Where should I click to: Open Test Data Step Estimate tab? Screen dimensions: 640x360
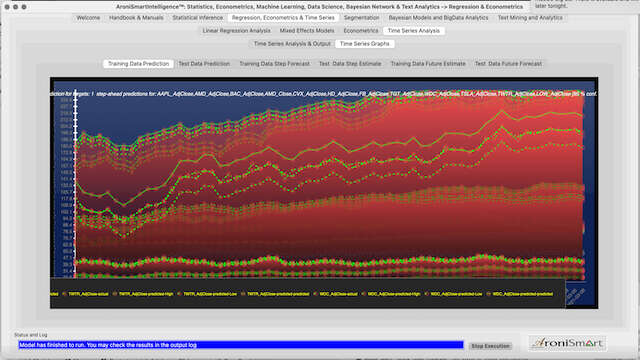tap(350, 64)
